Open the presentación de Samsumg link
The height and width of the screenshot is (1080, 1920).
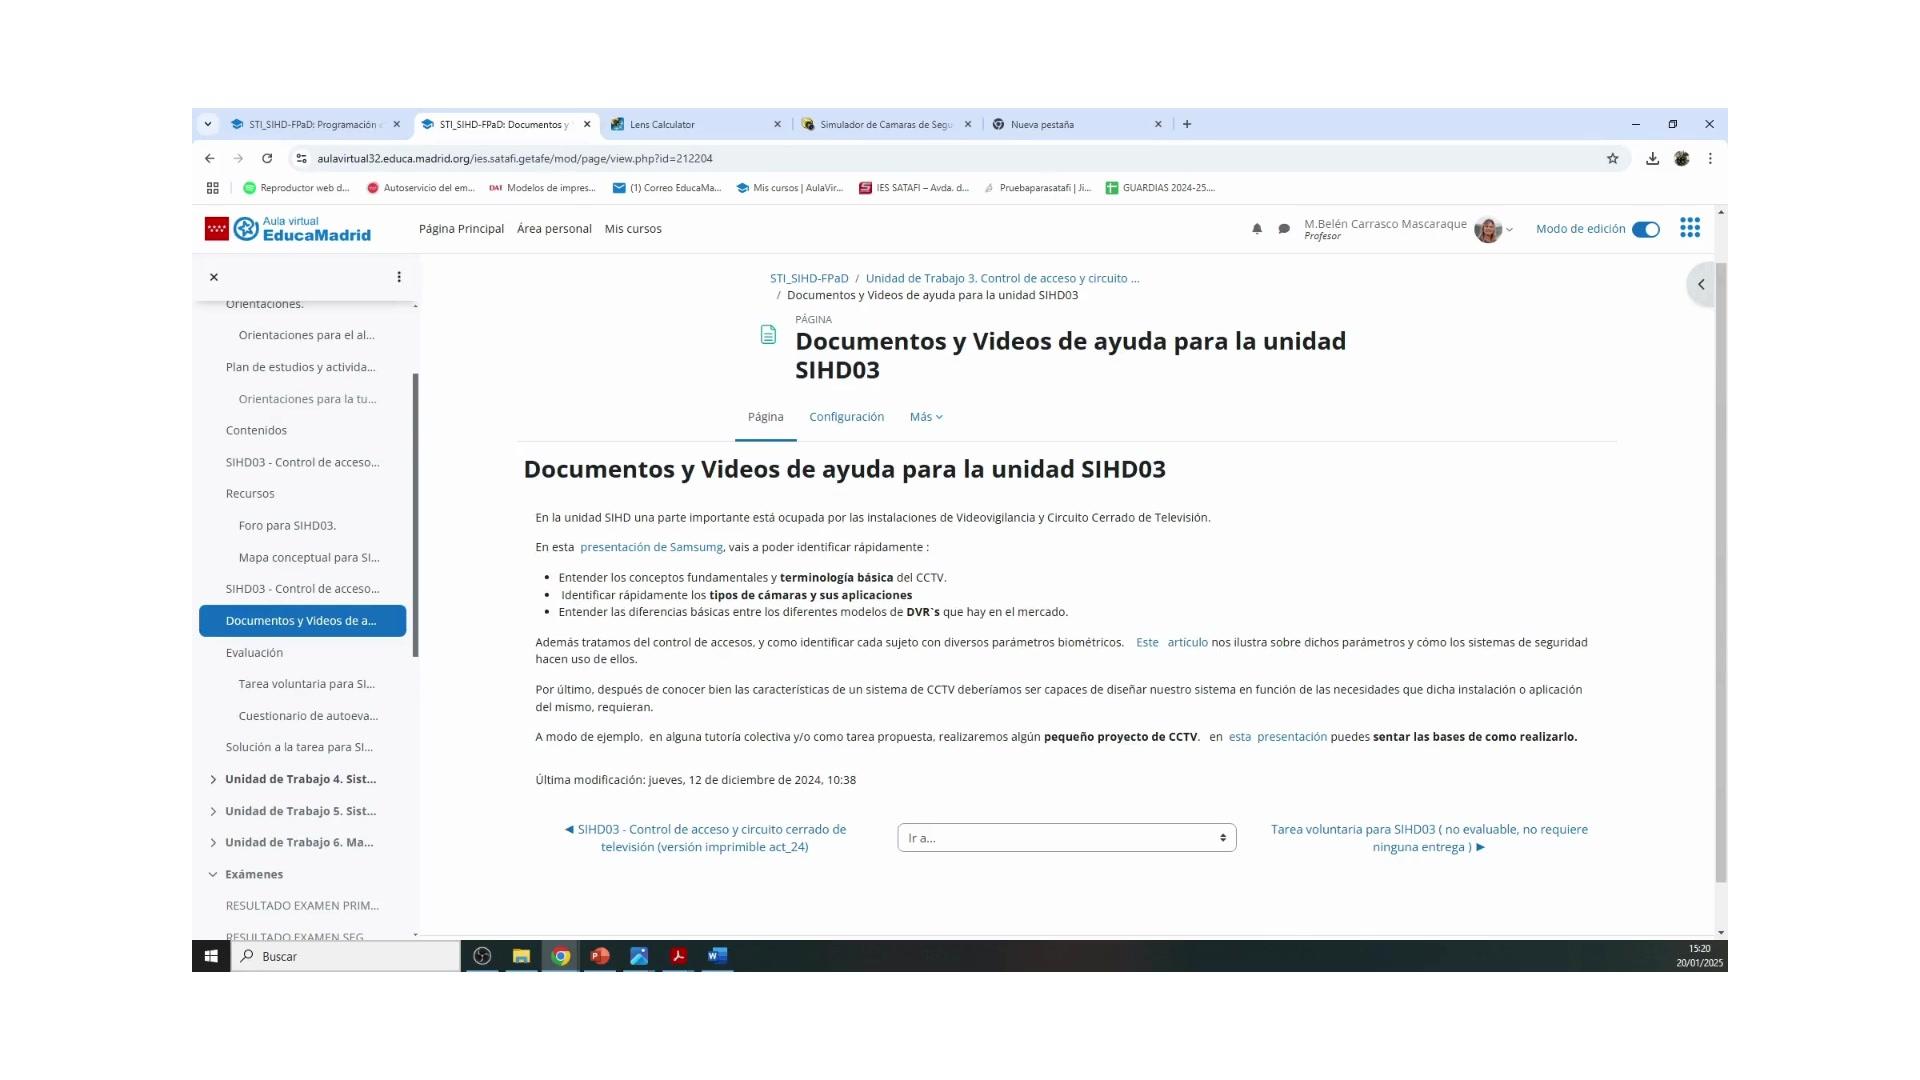coord(651,547)
